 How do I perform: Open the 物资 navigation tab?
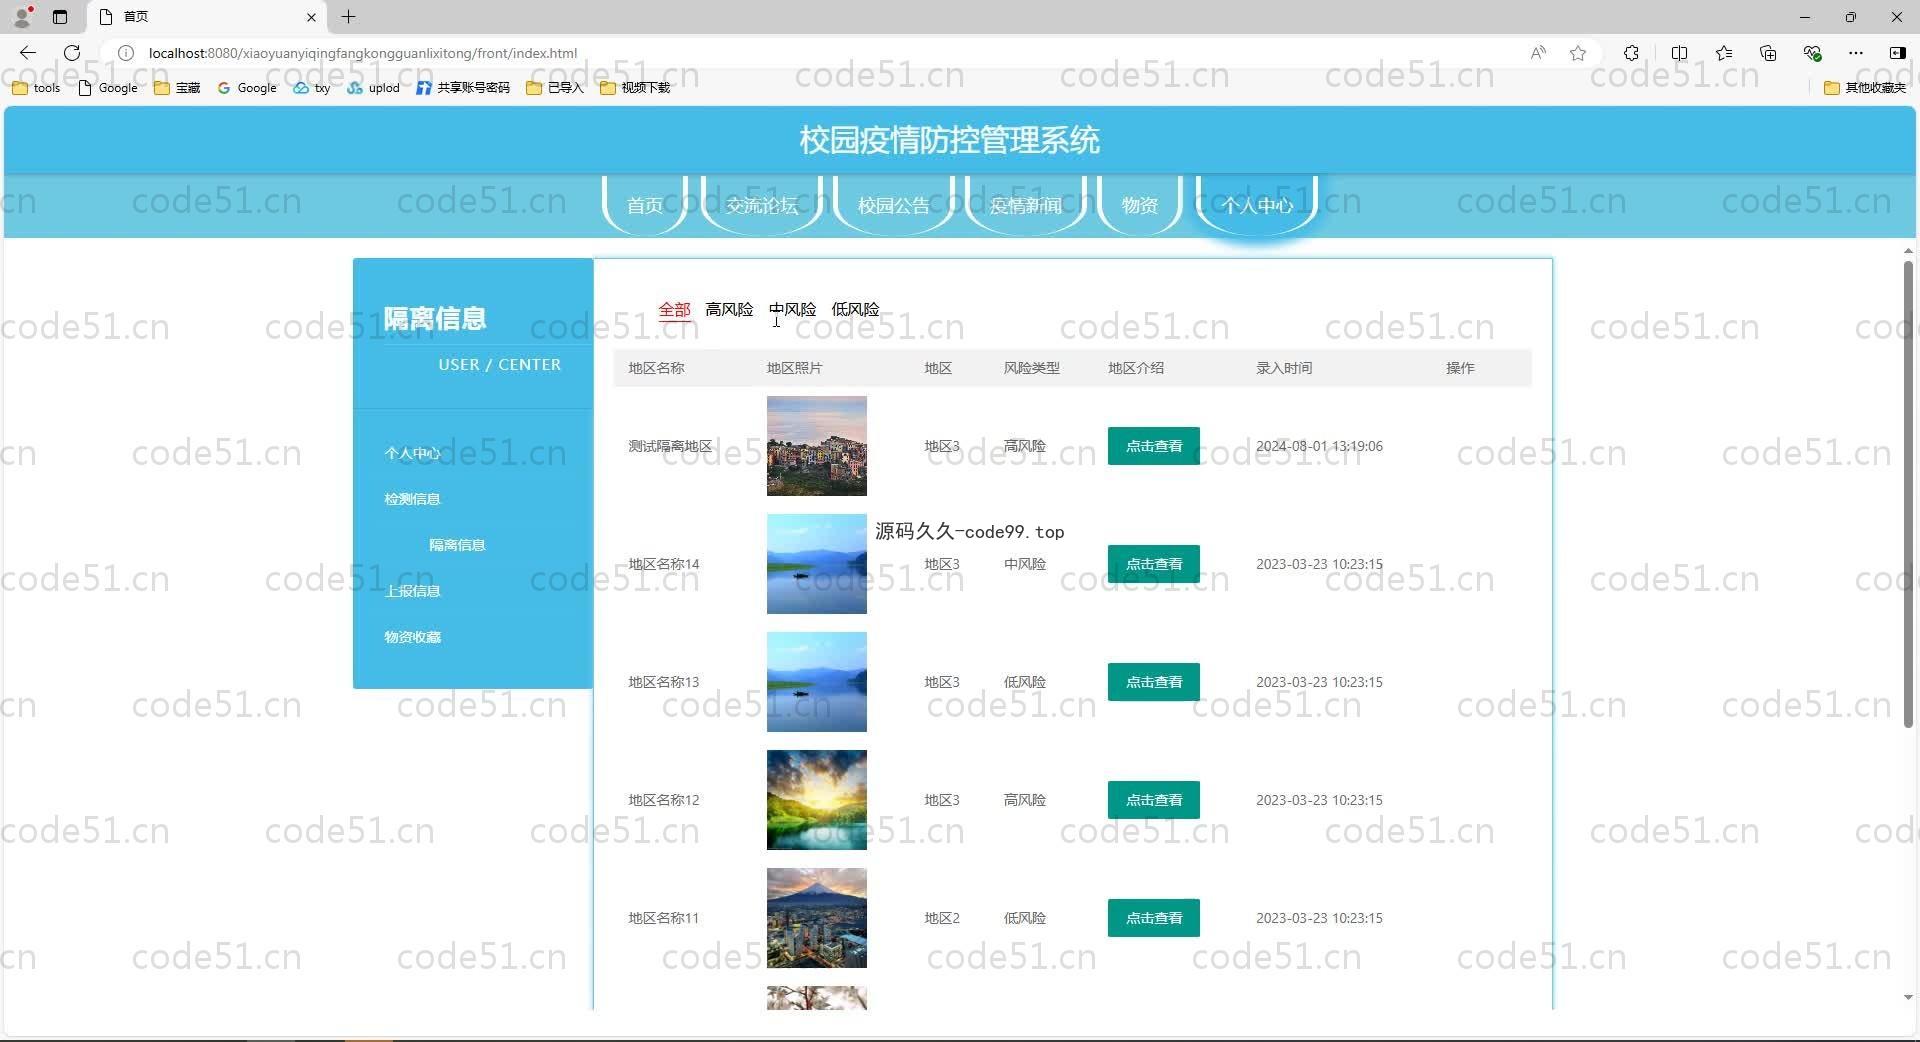coord(1140,205)
